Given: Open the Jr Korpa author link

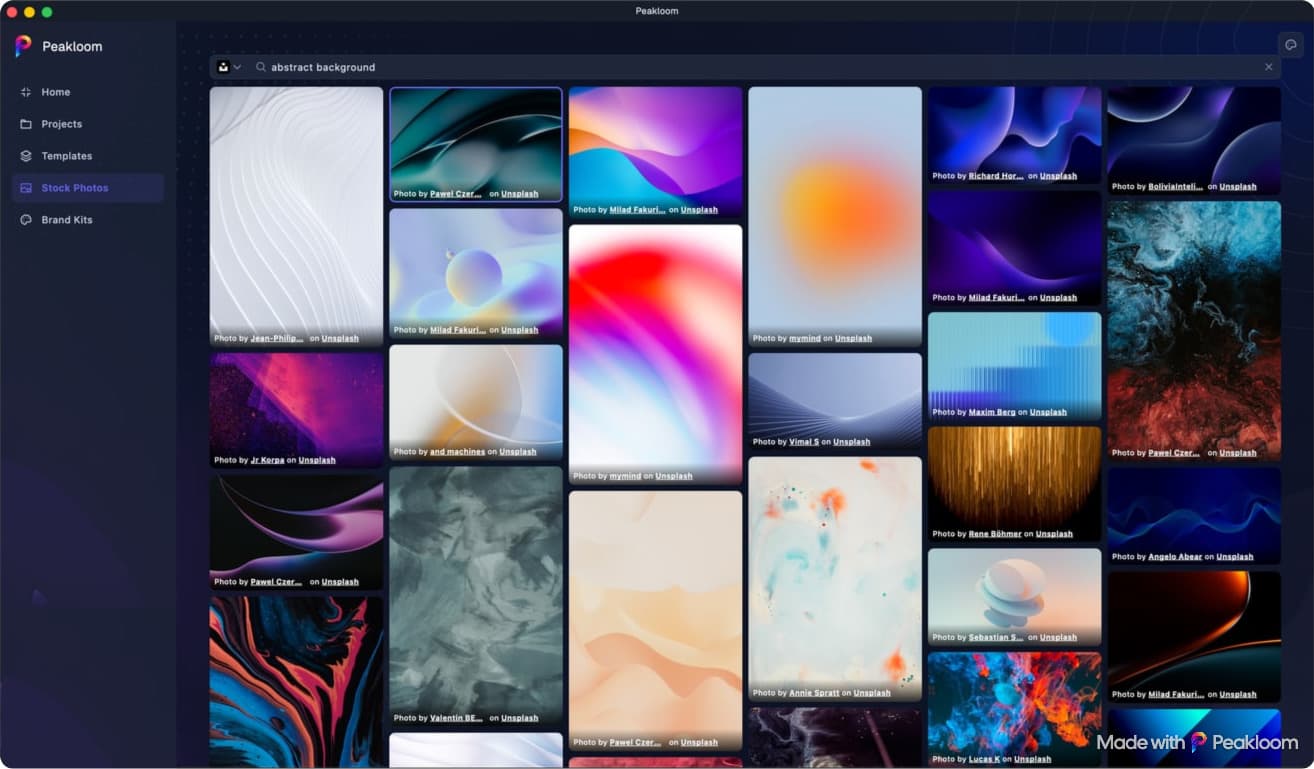Looking at the screenshot, I should click(267, 461).
